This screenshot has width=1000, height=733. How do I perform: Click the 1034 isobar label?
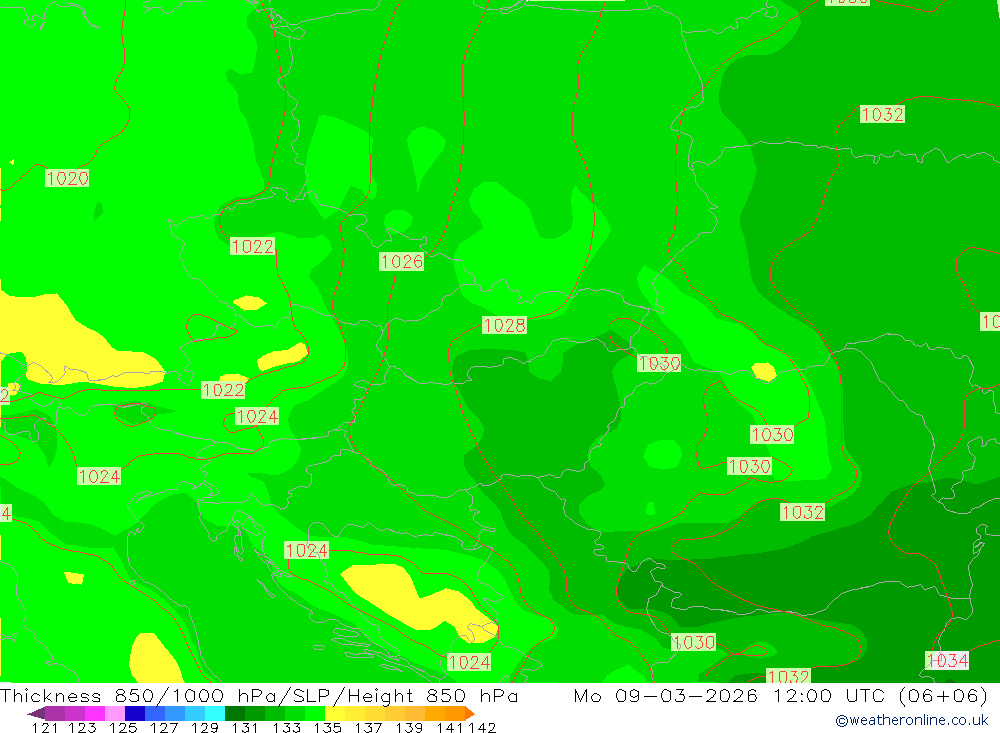[x=947, y=660]
